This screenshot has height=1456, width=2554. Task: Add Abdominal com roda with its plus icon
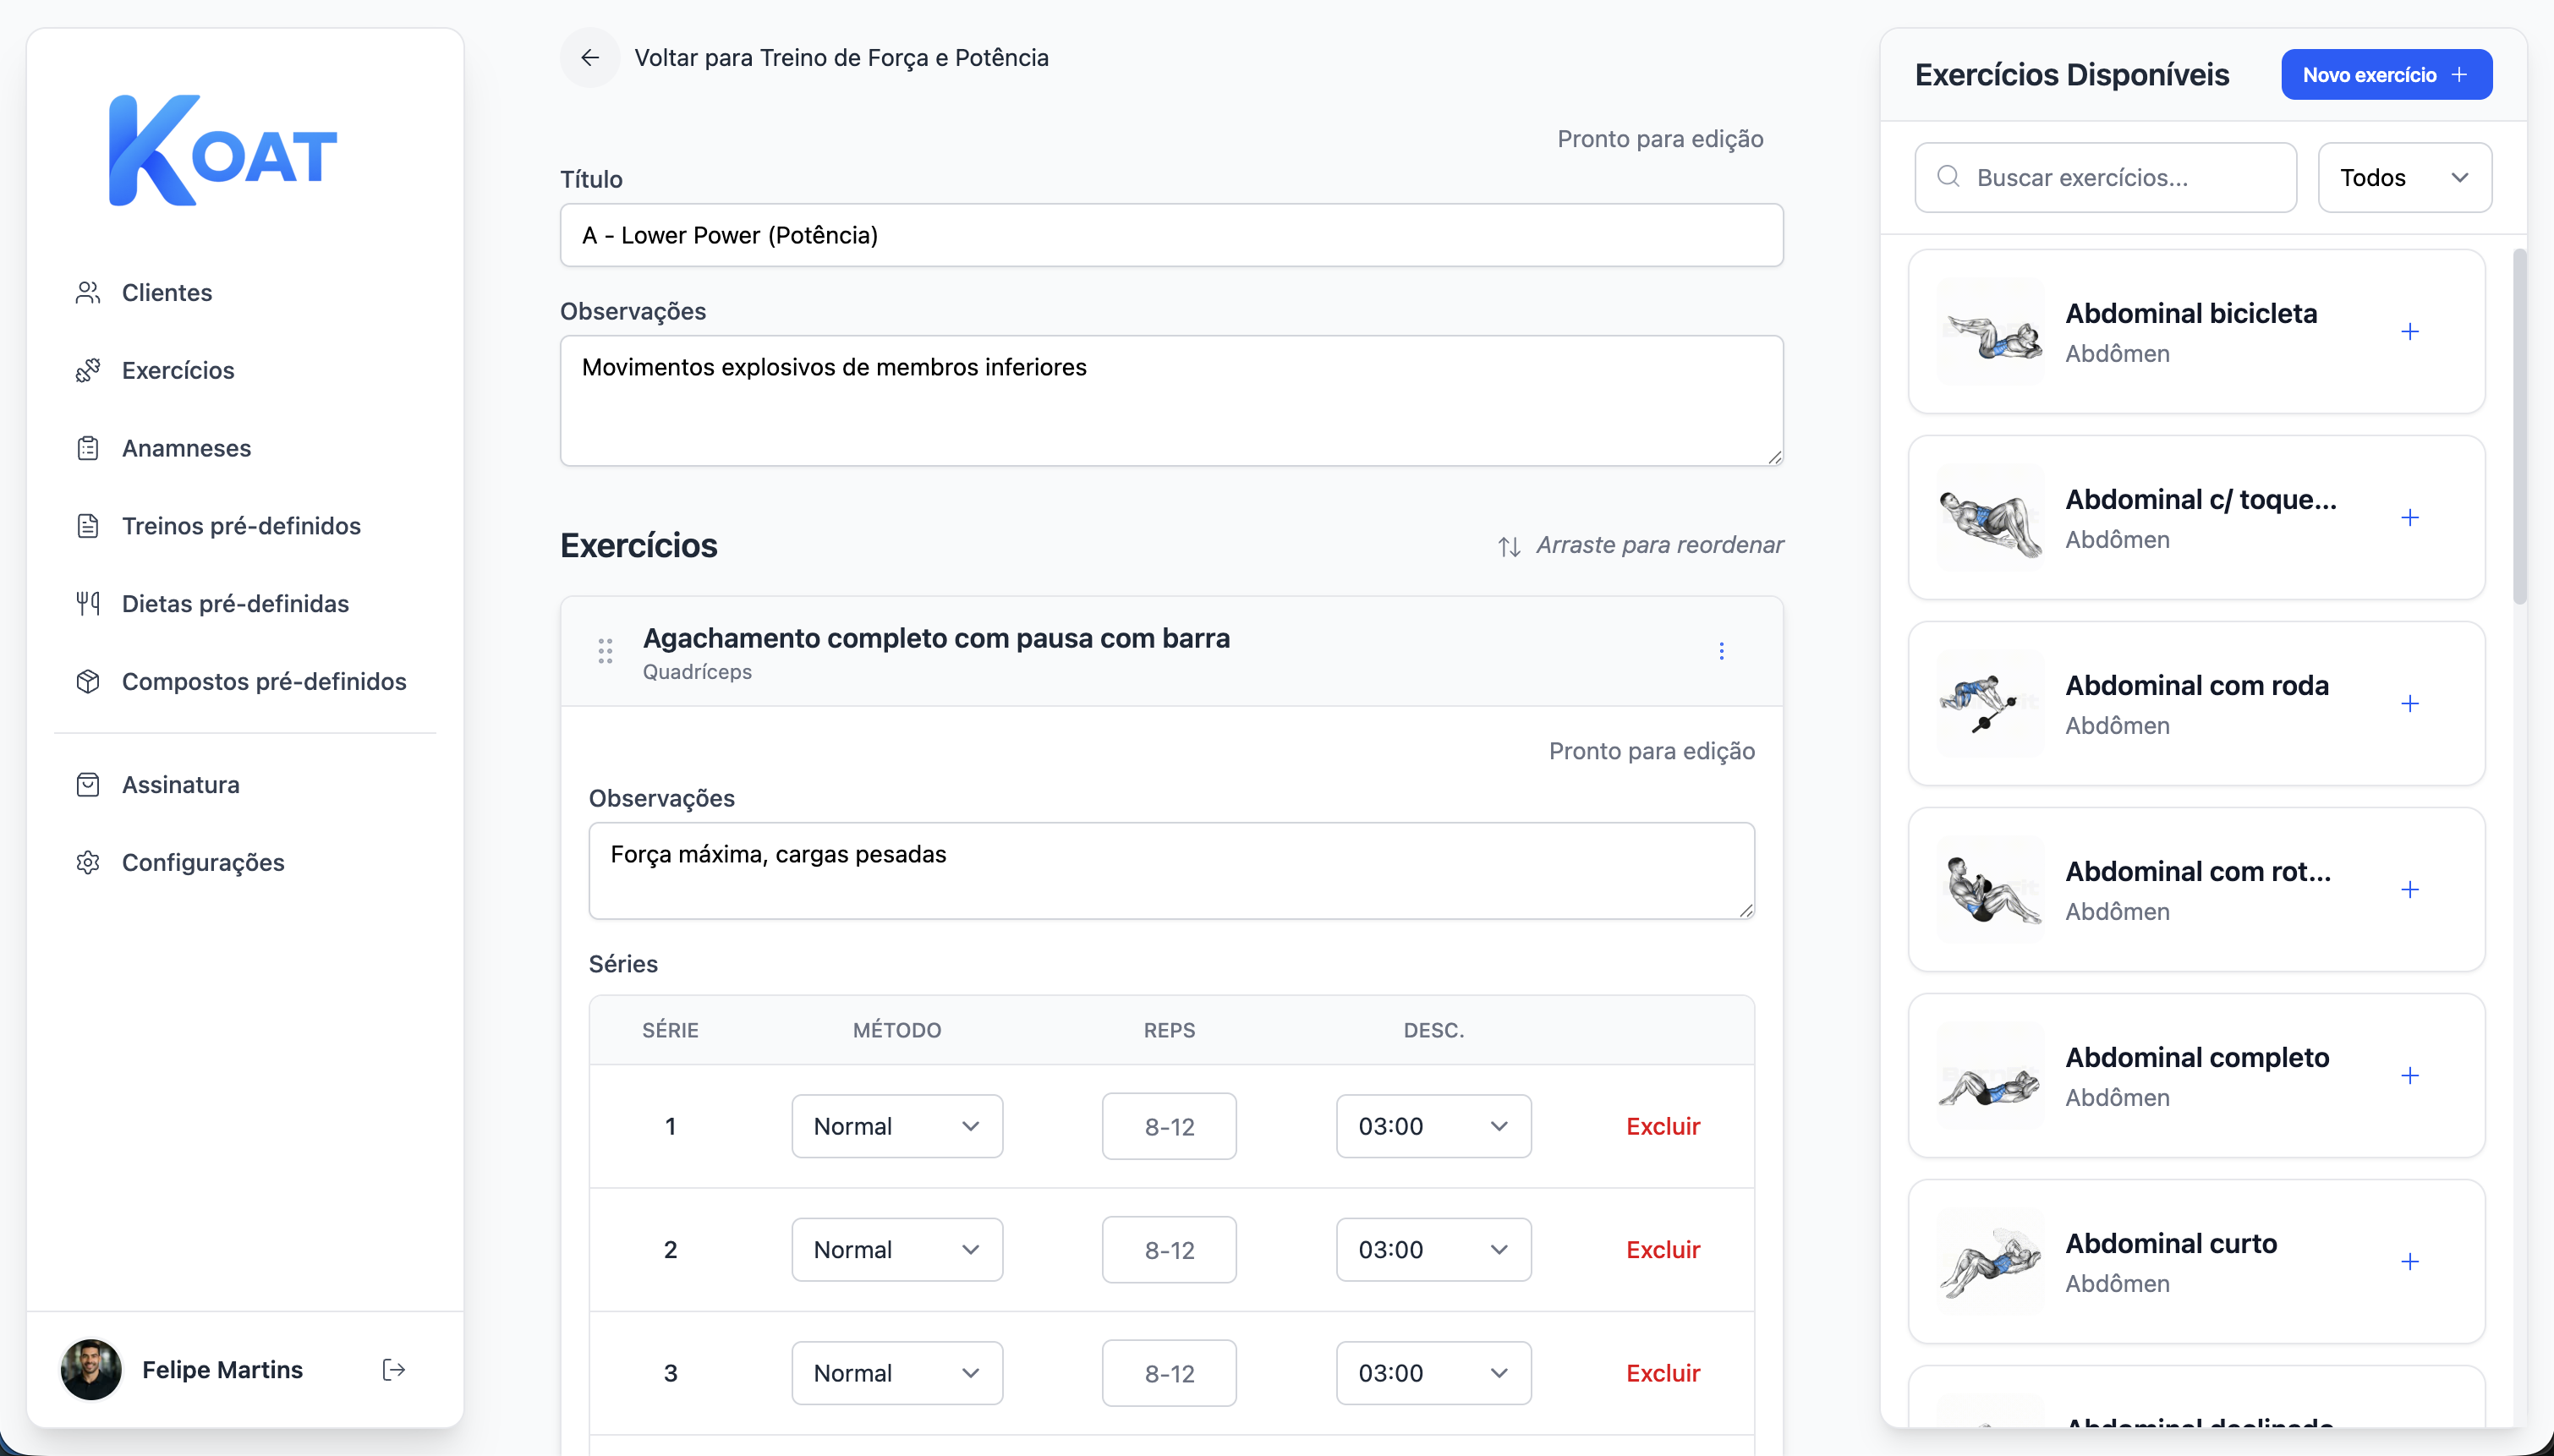2409,704
